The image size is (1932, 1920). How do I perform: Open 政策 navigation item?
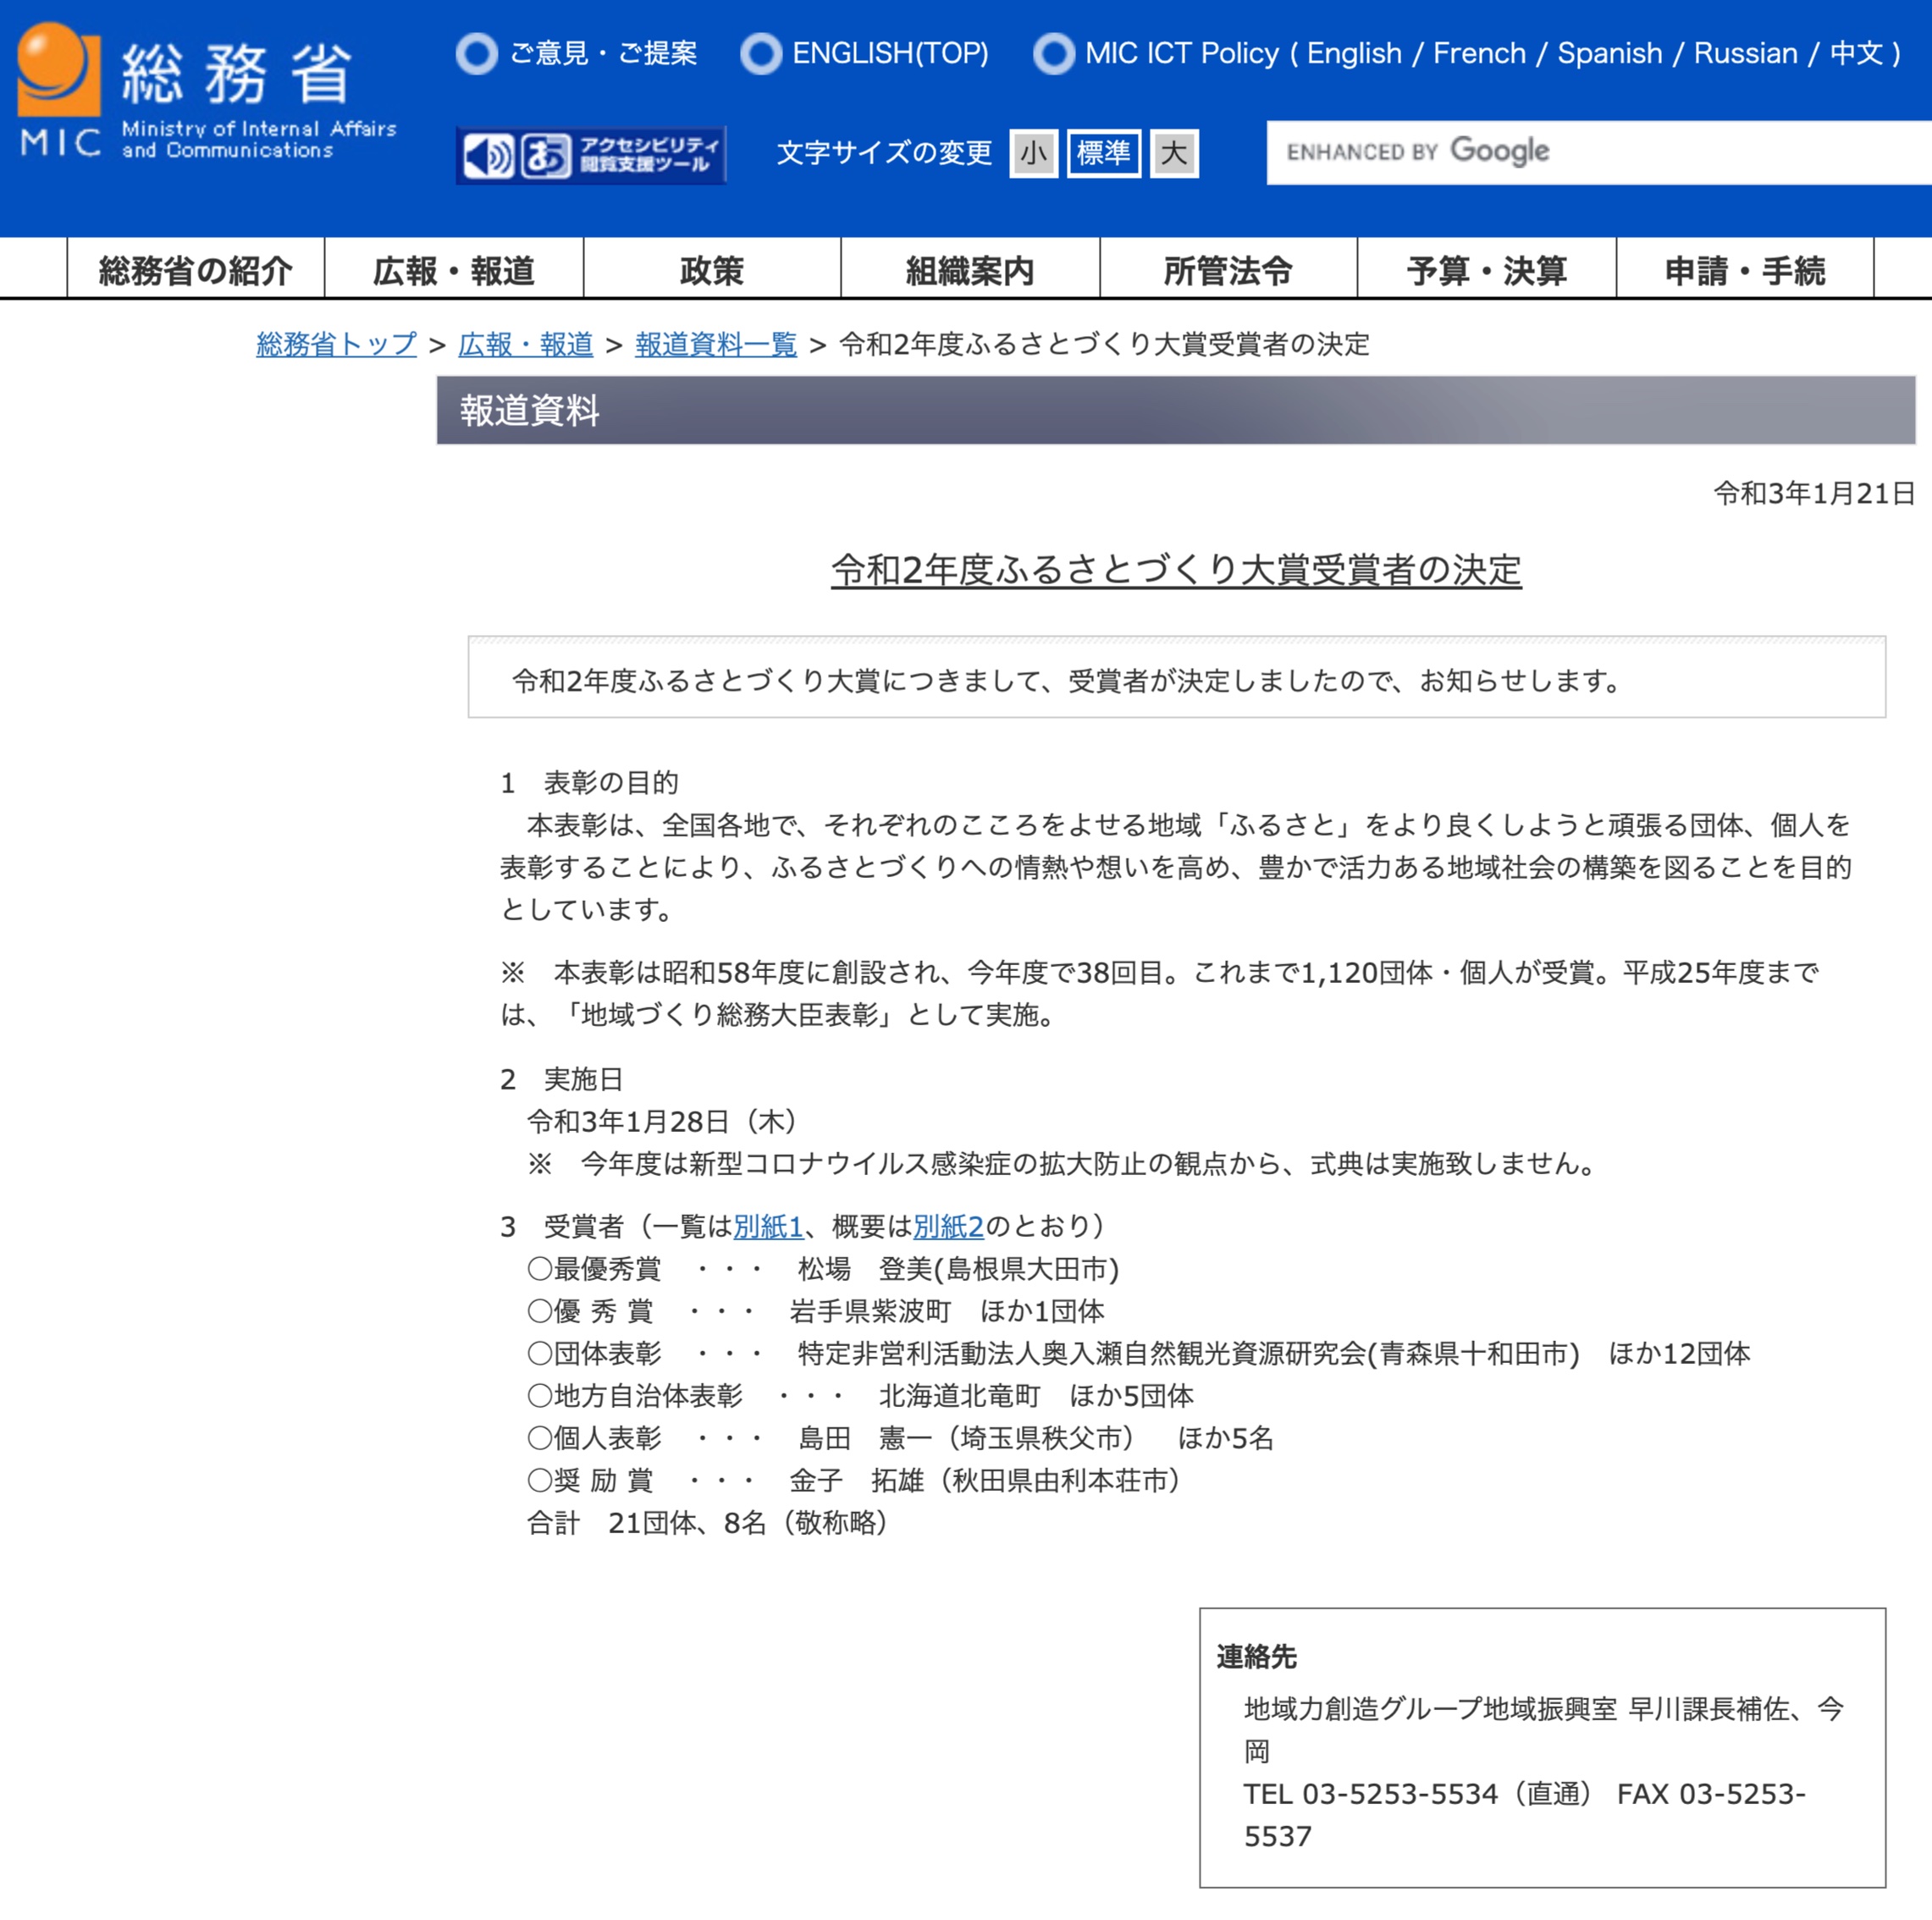(x=712, y=270)
